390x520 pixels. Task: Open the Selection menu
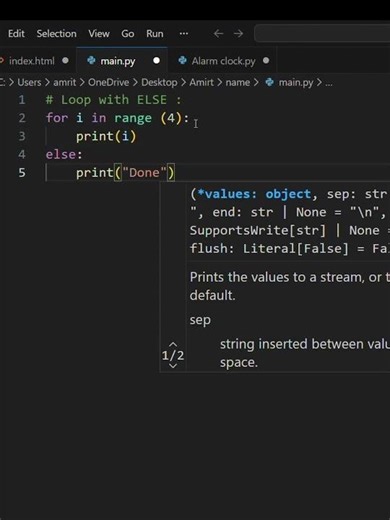pyautogui.click(x=56, y=34)
